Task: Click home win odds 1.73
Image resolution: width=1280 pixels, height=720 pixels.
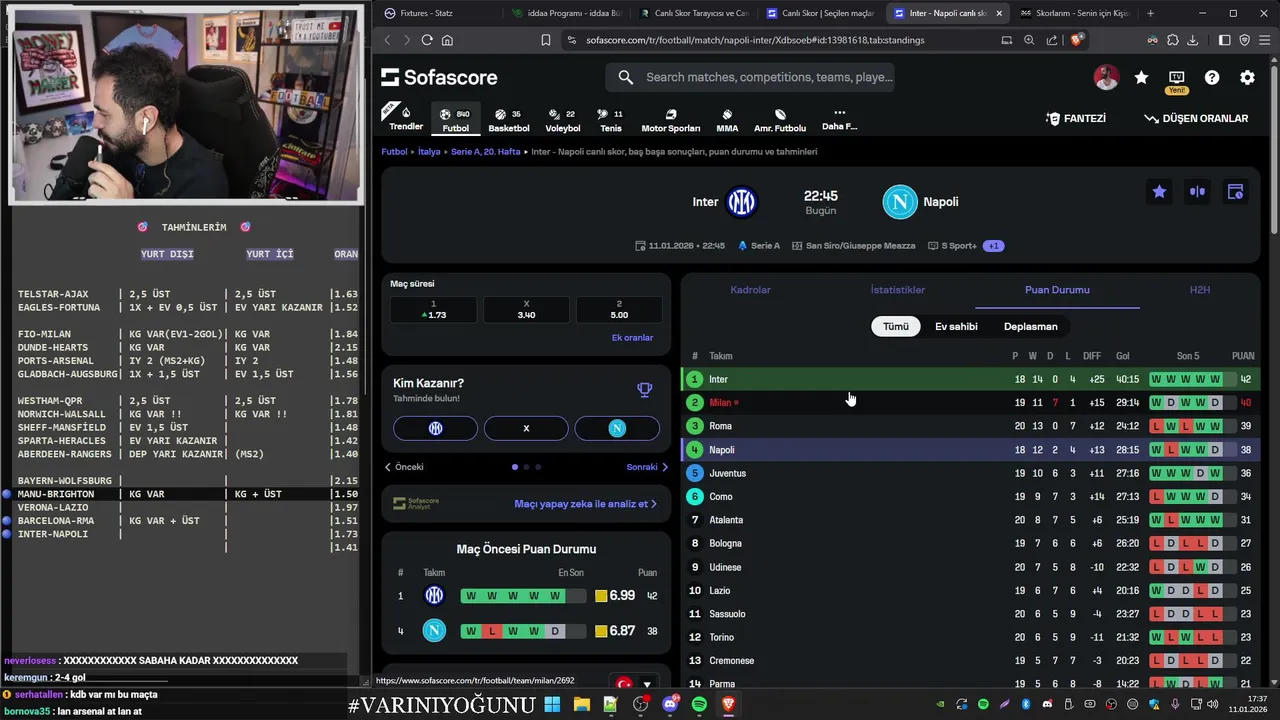Action: [x=433, y=309]
